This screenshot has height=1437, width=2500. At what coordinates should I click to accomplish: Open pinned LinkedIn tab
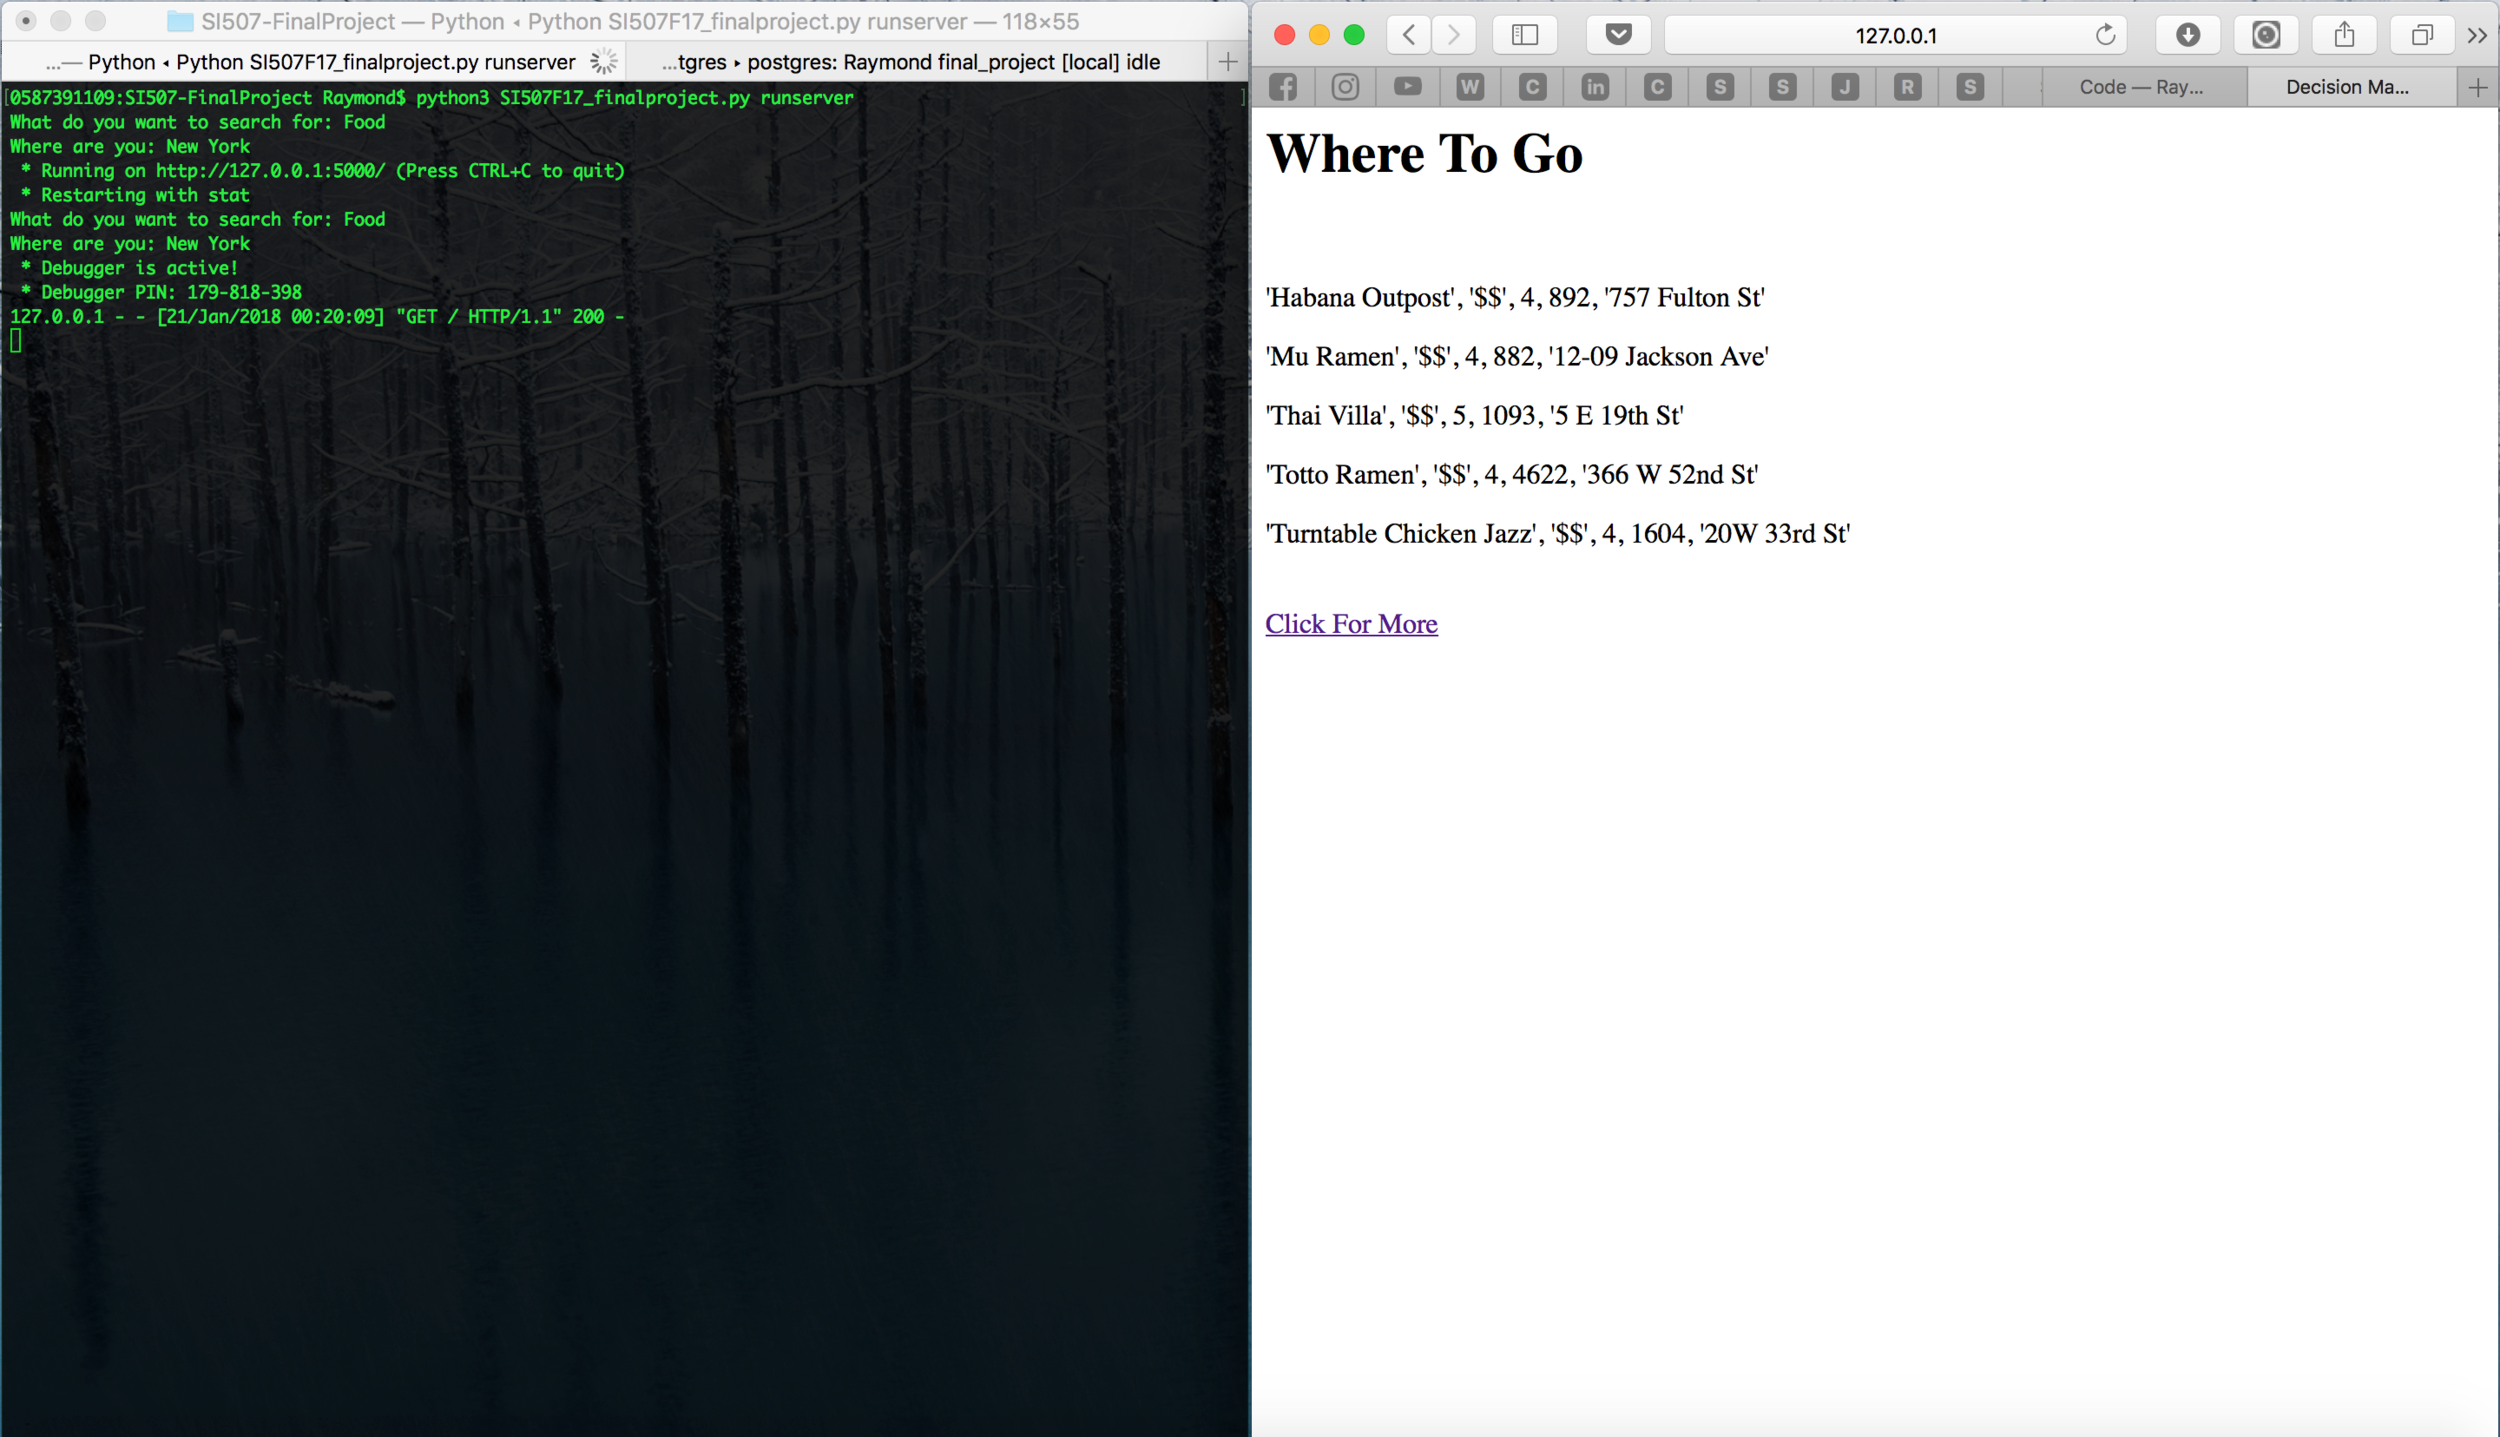pos(1595,88)
